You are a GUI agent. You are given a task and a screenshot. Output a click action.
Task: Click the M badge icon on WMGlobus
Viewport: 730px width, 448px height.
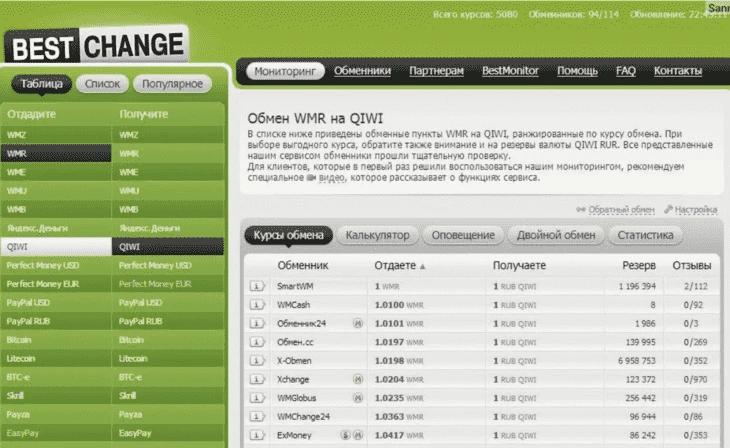358,398
